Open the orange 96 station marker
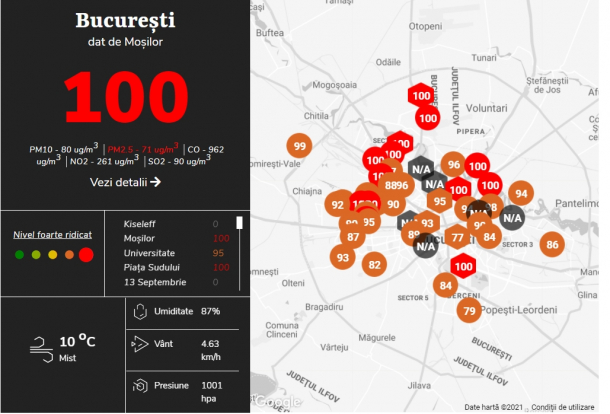This screenshot has height=414, width=610. [453, 165]
